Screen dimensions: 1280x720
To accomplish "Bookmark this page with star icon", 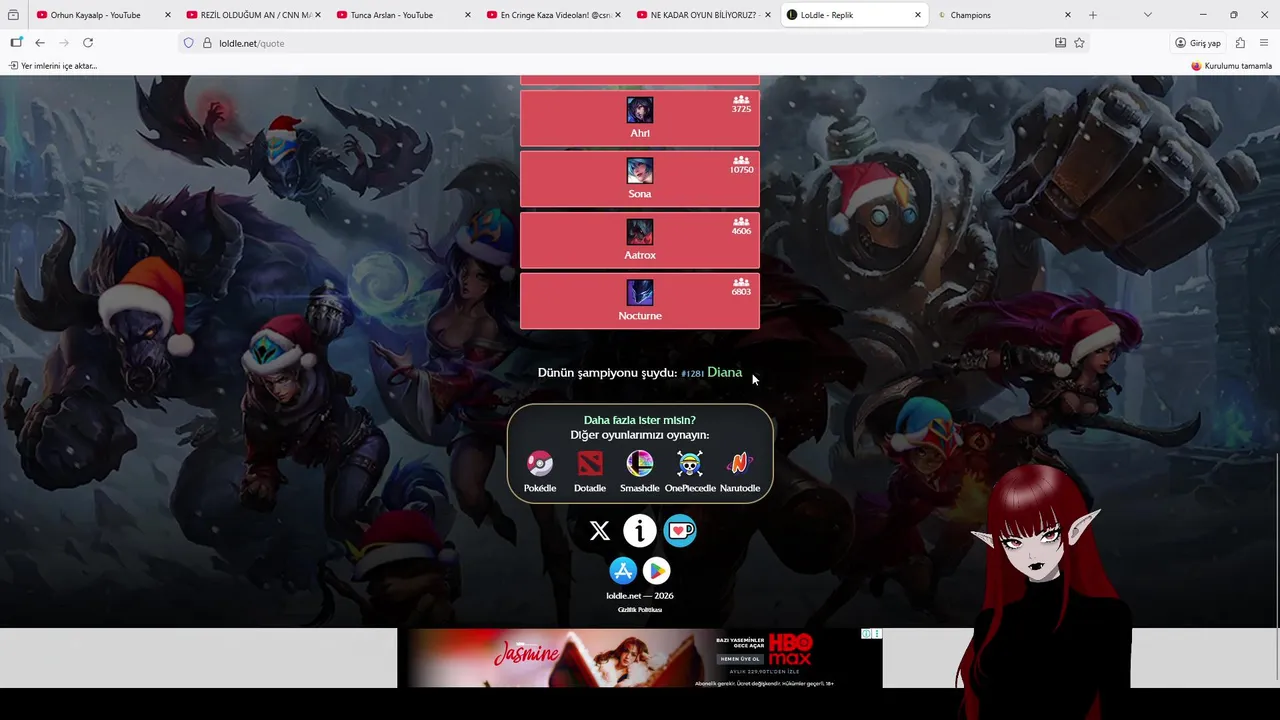I will pyautogui.click(x=1079, y=43).
